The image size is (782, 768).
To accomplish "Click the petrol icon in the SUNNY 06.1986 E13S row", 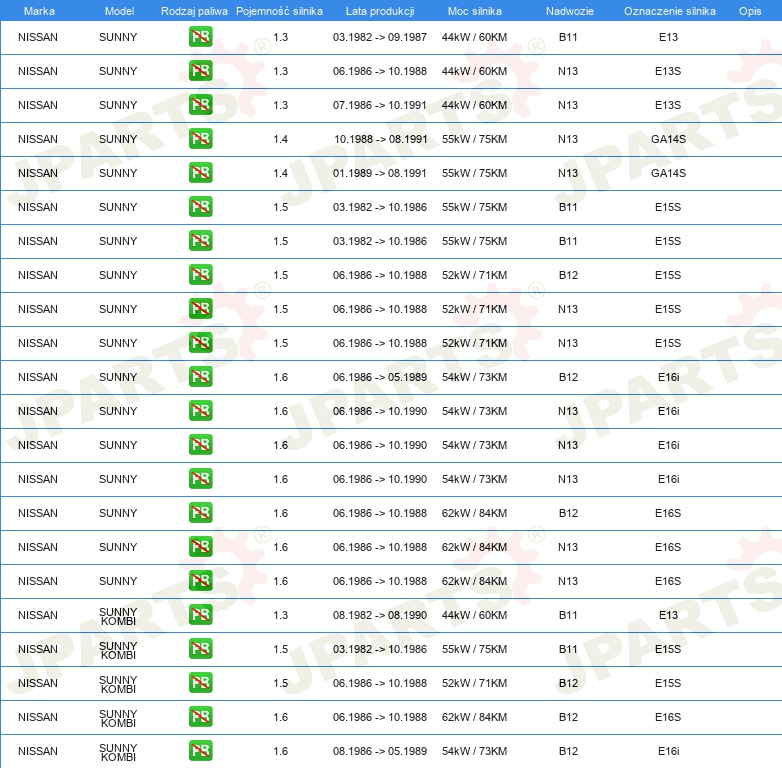I will tap(200, 71).
